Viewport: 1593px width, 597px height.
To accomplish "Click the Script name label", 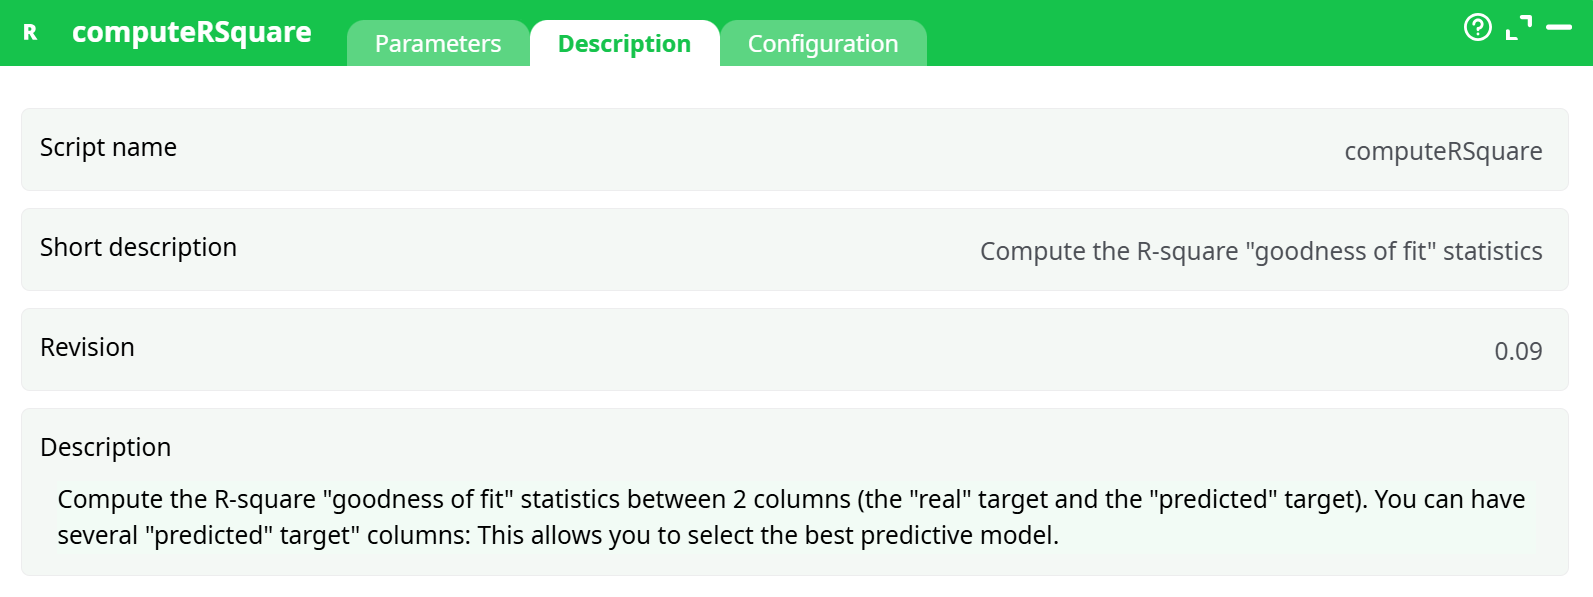I will [108, 148].
